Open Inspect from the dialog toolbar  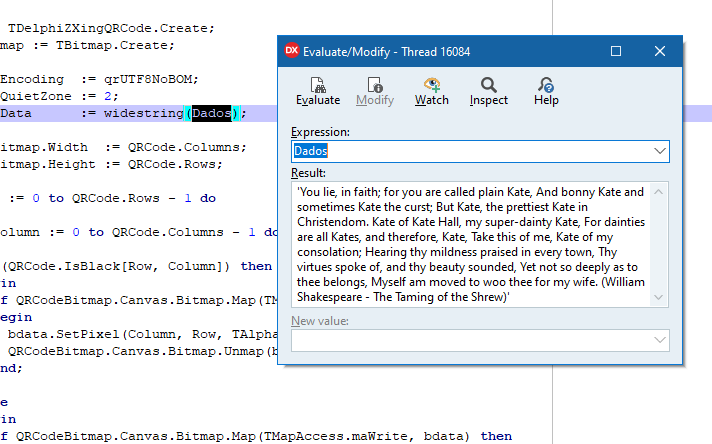(489, 91)
